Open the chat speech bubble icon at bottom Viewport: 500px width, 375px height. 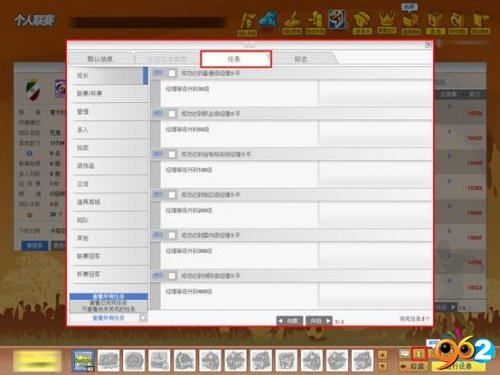click(x=404, y=354)
